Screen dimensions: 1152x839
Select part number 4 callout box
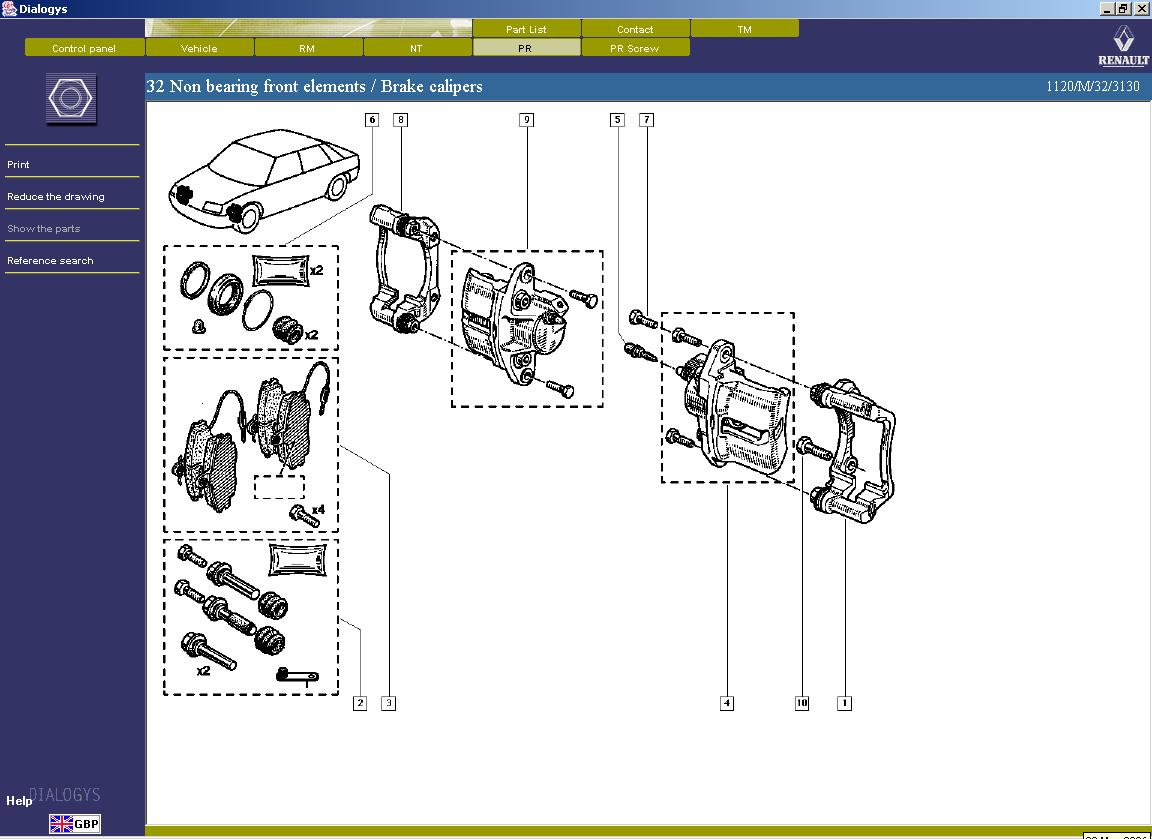[727, 703]
